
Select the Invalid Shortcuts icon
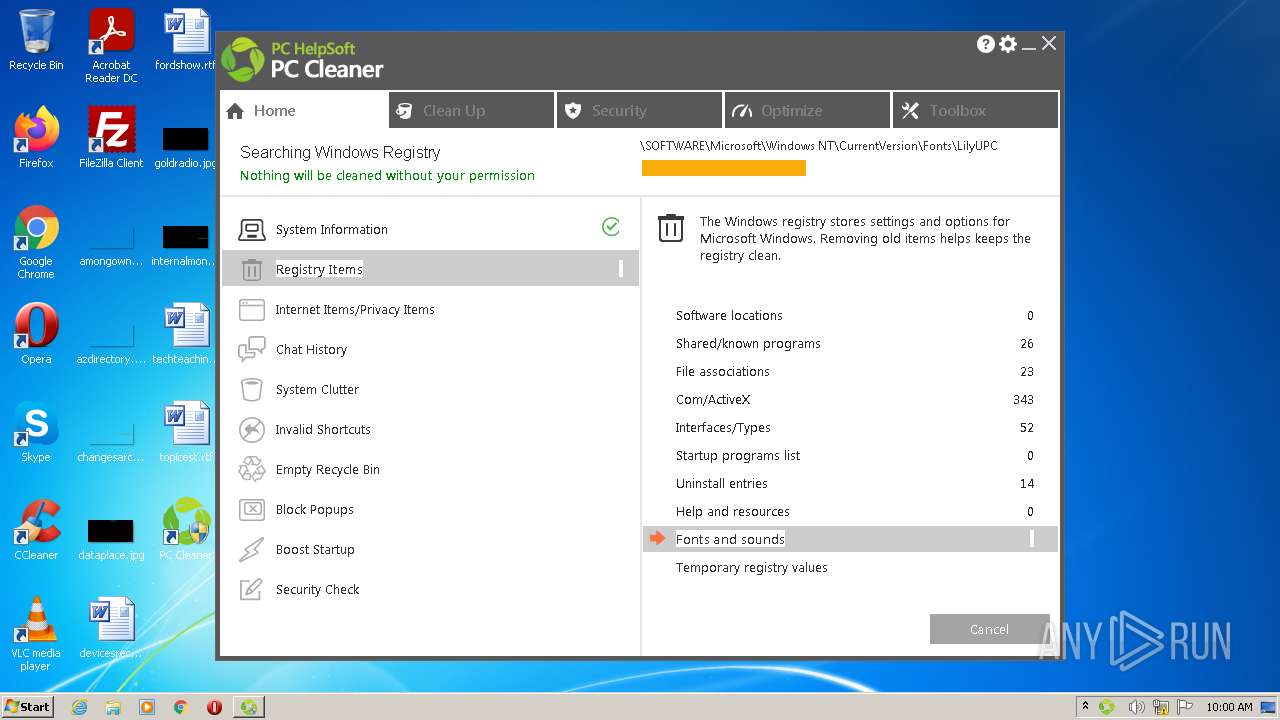click(251, 430)
